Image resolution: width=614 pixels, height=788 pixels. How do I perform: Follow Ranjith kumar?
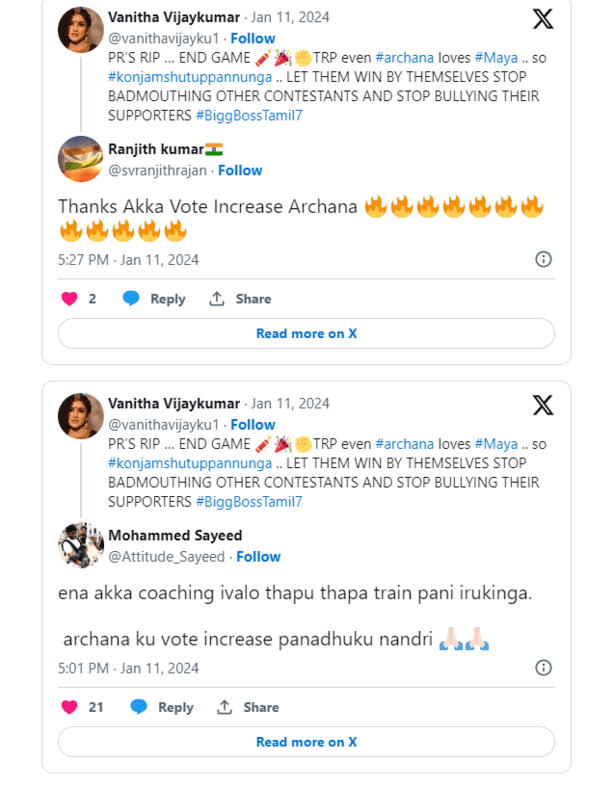pyautogui.click(x=240, y=170)
